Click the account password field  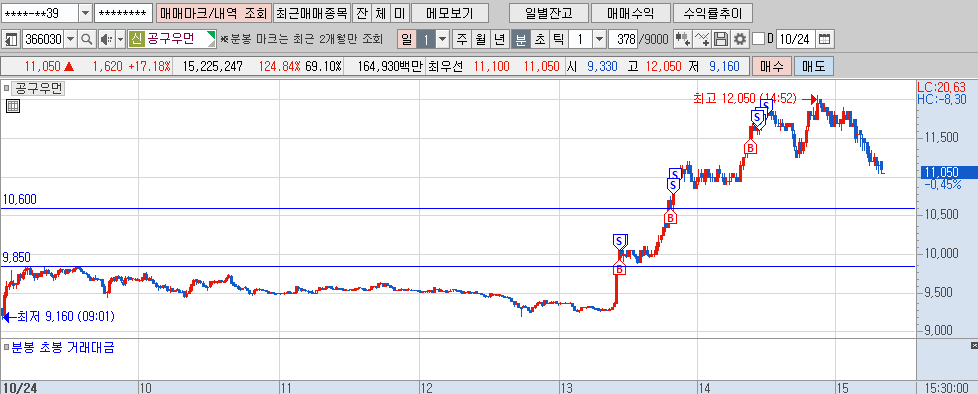point(123,12)
